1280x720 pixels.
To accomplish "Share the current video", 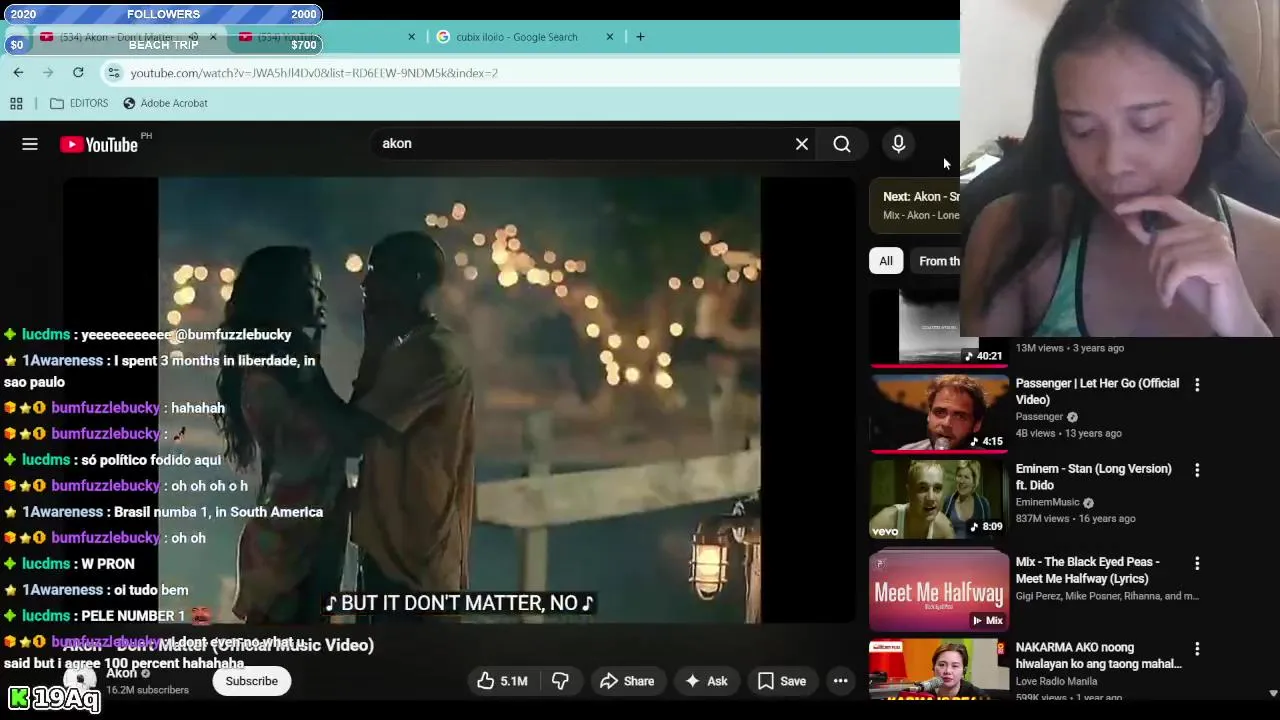I will coord(627,681).
